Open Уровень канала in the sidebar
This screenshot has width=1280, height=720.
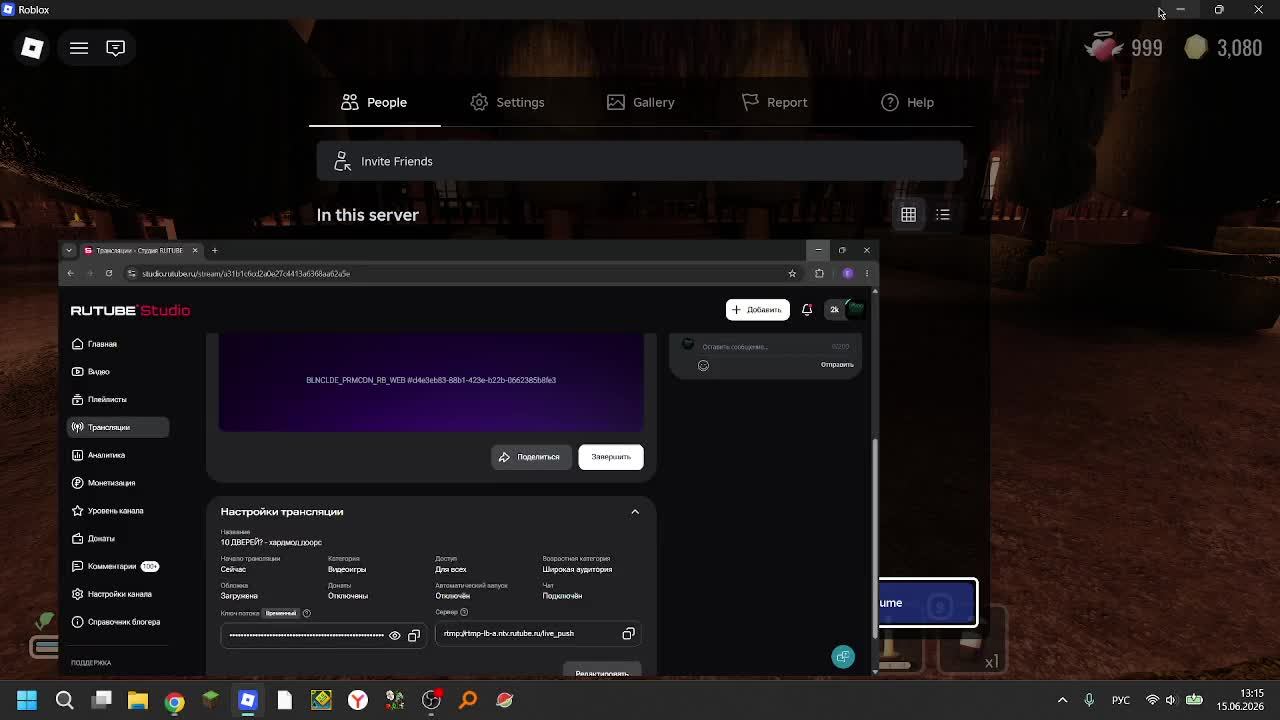(x=117, y=511)
